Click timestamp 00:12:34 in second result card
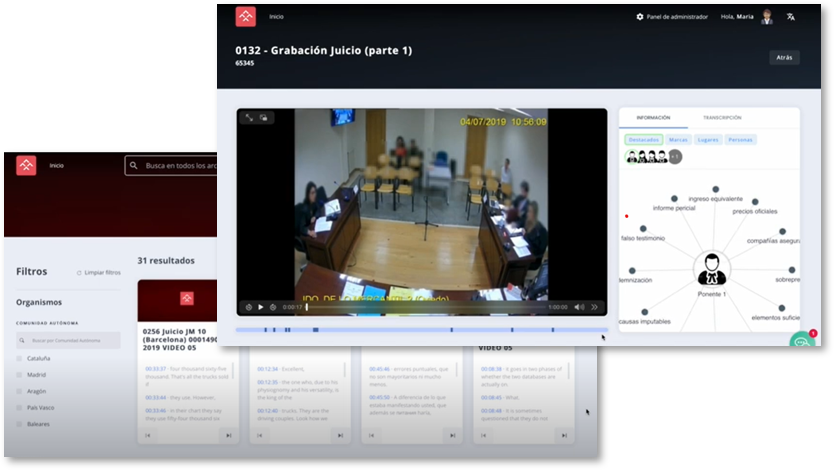 click(268, 368)
